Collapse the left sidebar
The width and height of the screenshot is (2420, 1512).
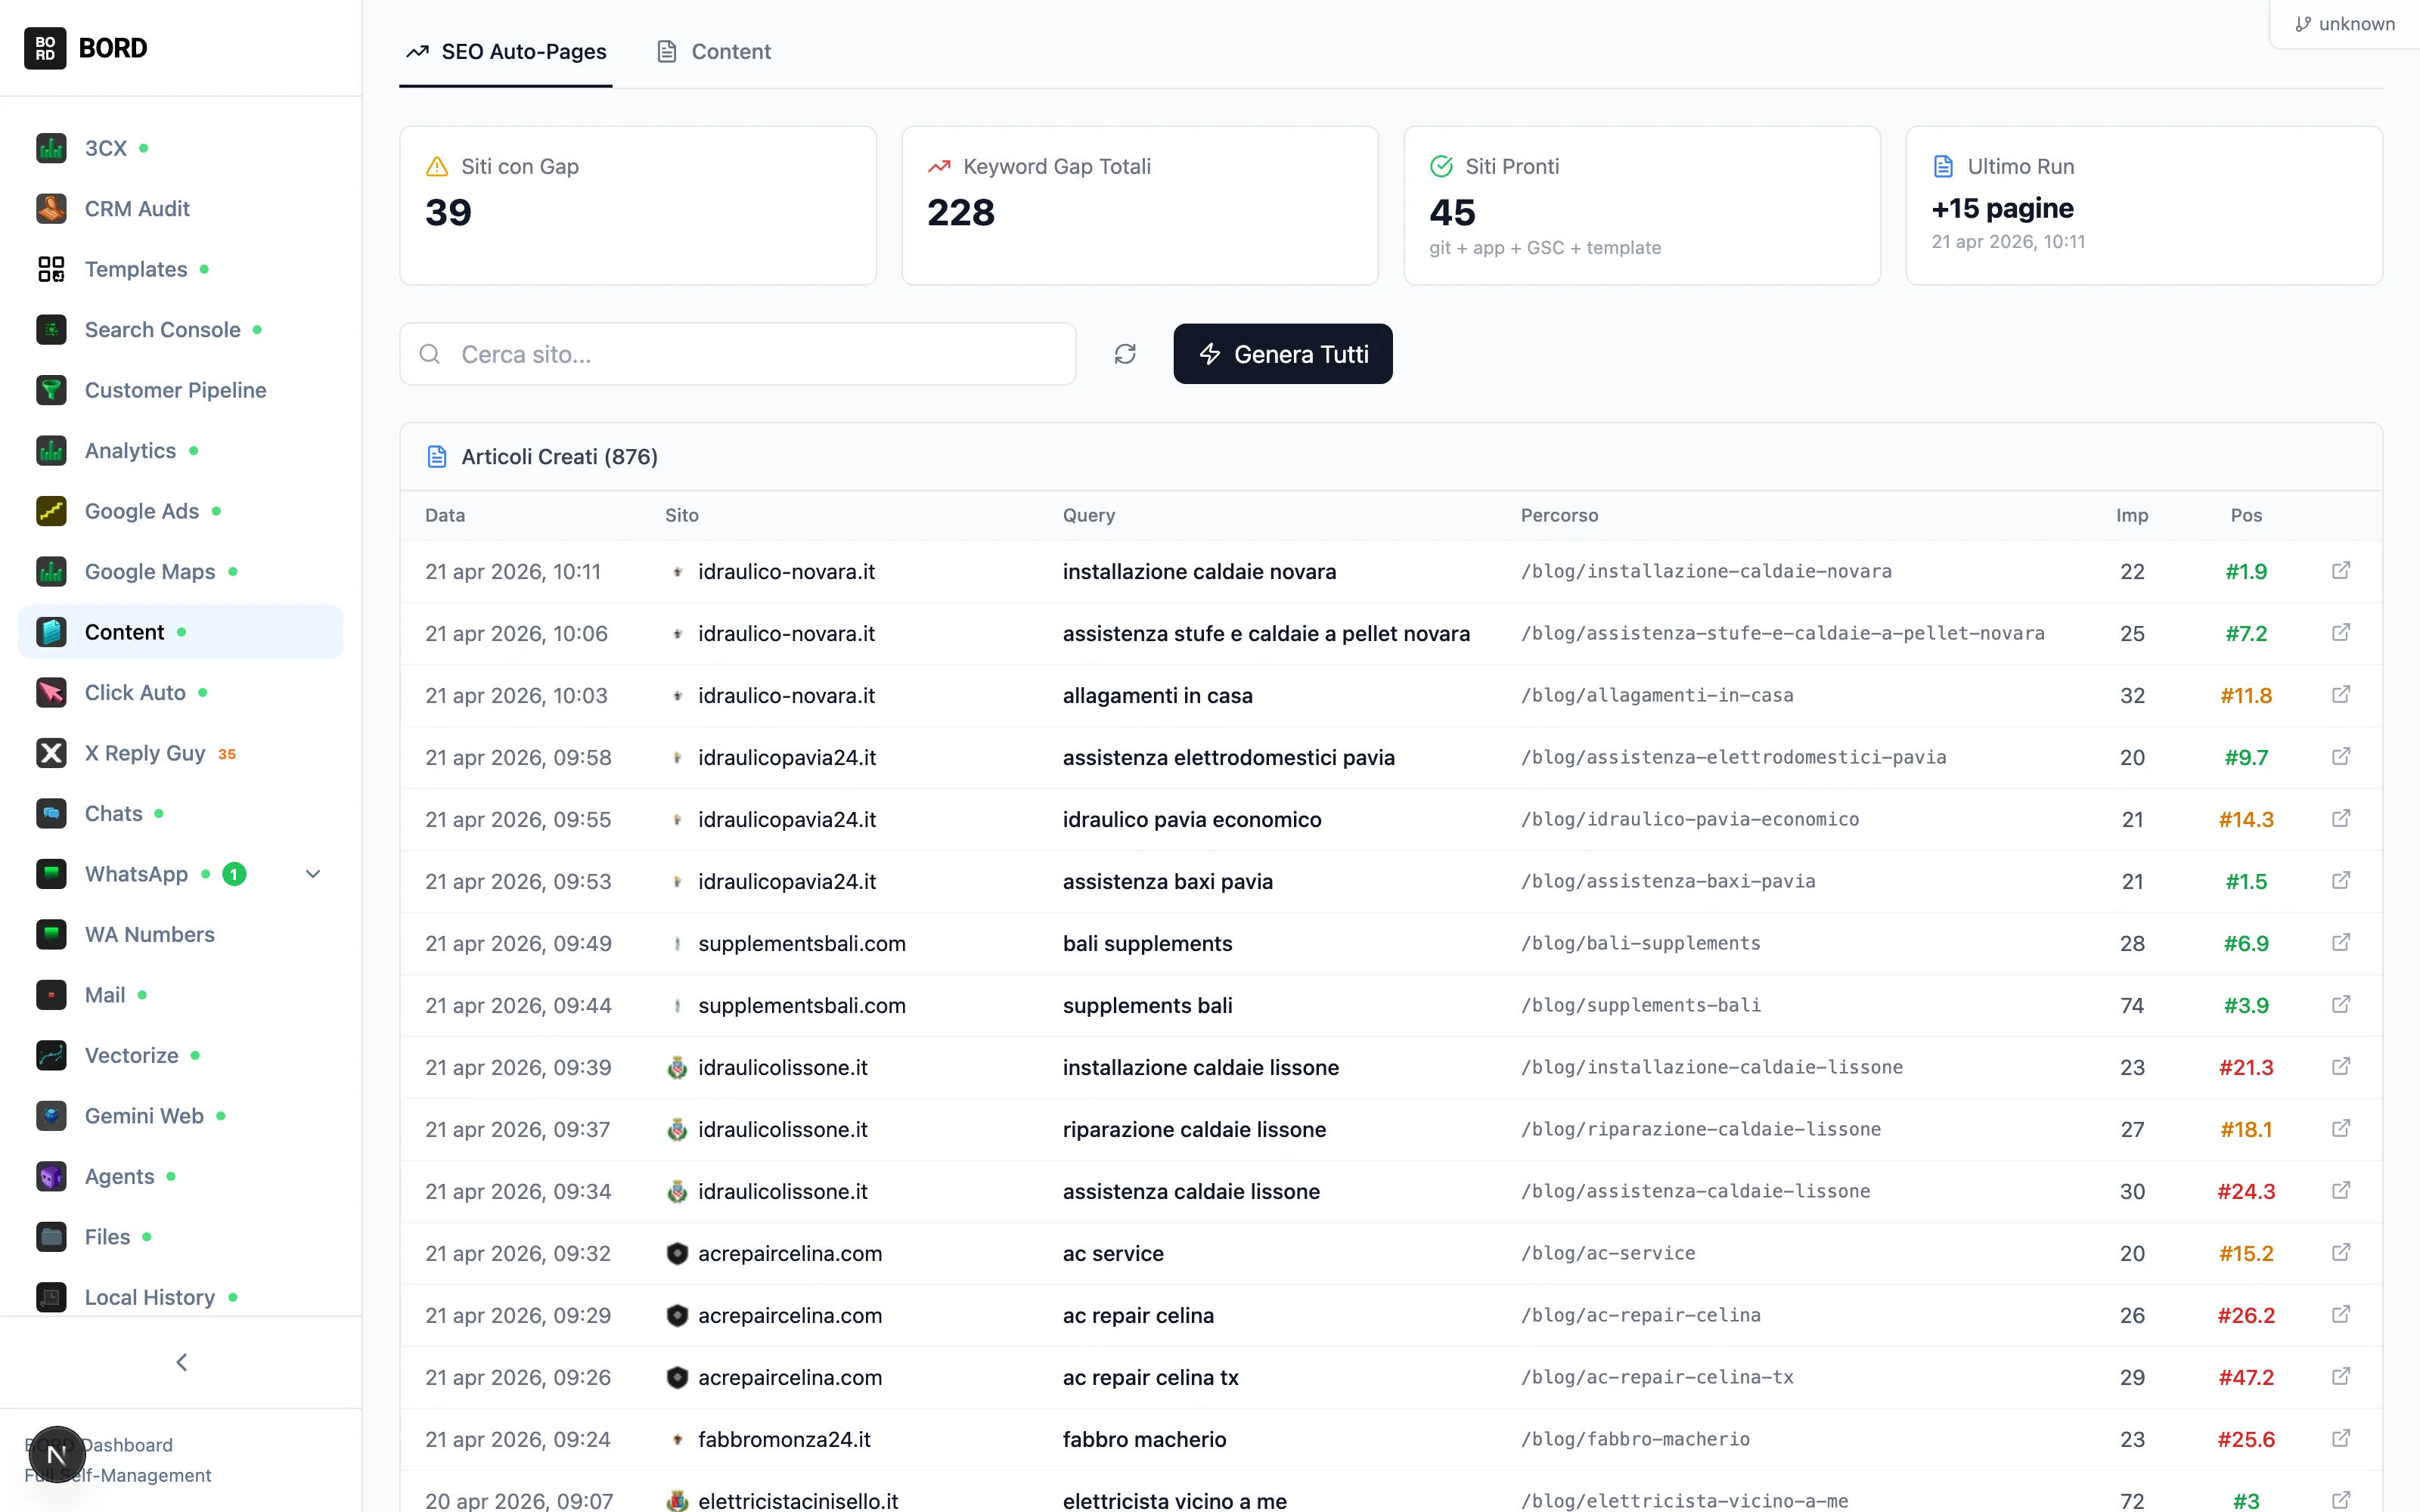pyautogui.click(x=181, y=1361)
